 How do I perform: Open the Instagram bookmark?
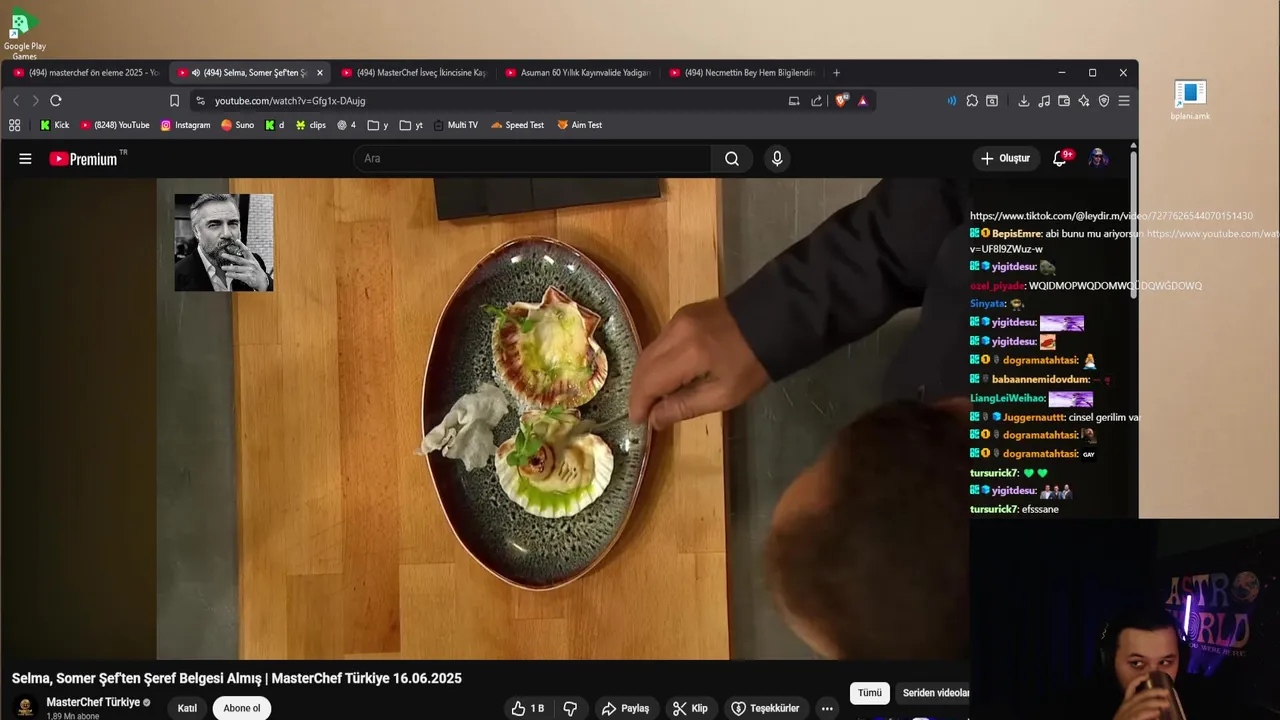186,125
